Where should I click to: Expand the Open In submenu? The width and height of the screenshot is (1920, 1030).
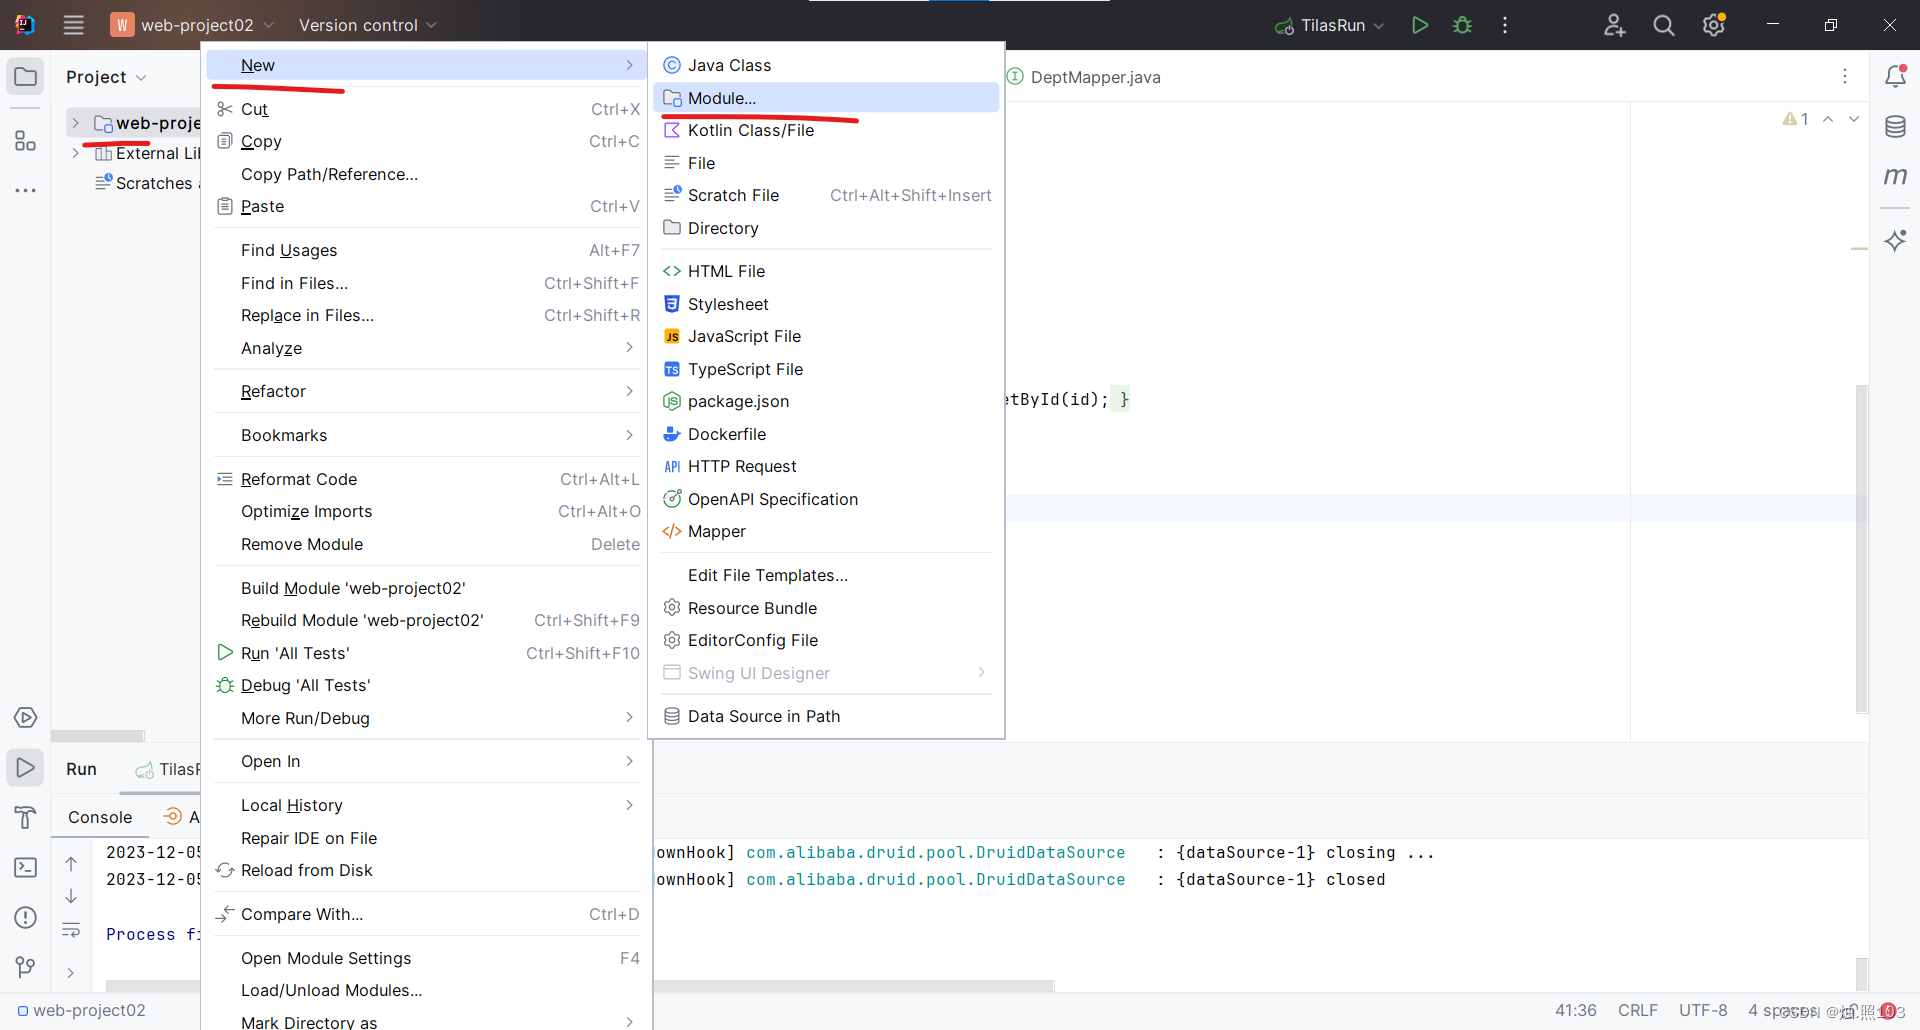tap(427, 761)
